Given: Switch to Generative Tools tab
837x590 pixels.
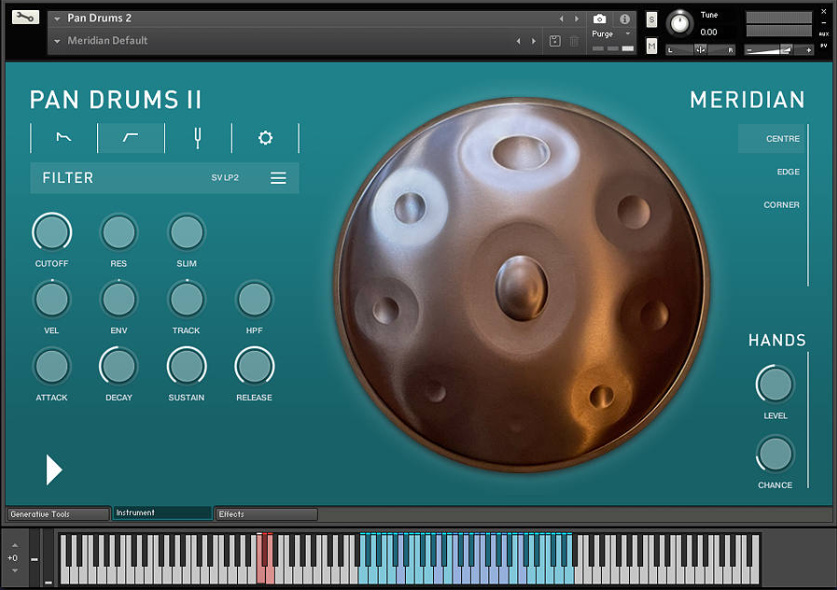Looking at the screenshot, I should pyautogui.click(x=58, y=514).
